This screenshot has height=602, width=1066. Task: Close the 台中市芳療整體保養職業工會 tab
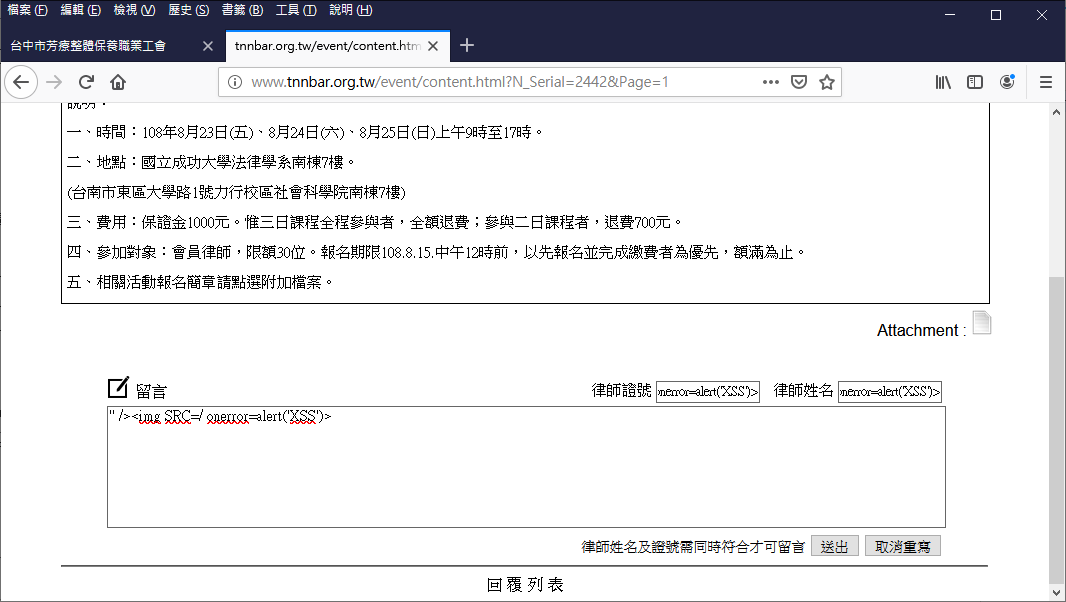pos(208,46)
